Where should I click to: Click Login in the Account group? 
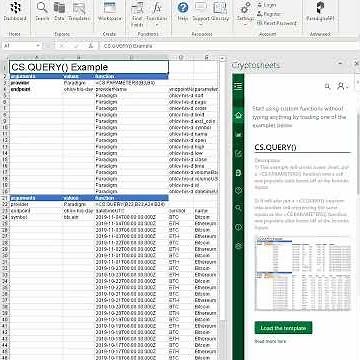click(267, 5)
